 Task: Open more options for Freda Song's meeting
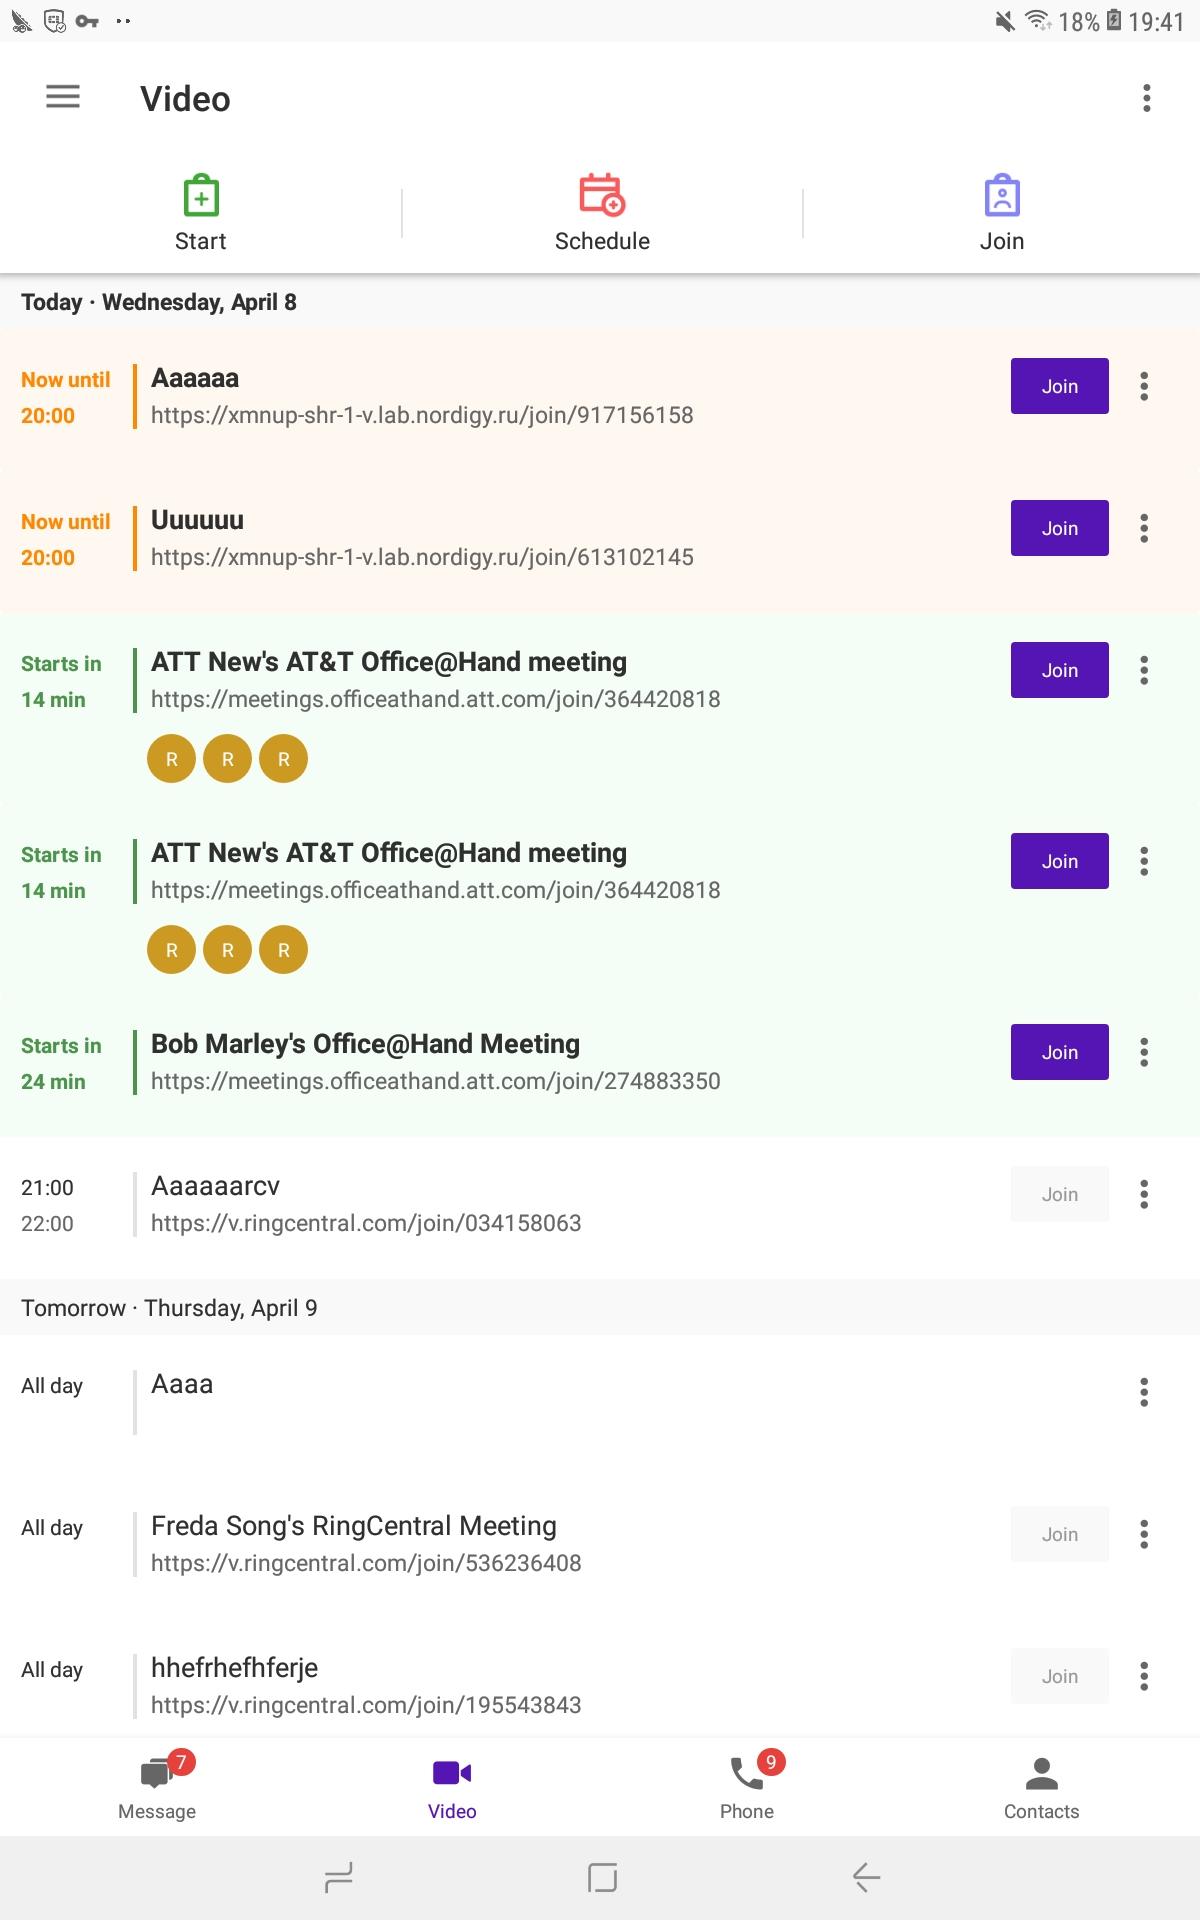coord(1144,1534)
